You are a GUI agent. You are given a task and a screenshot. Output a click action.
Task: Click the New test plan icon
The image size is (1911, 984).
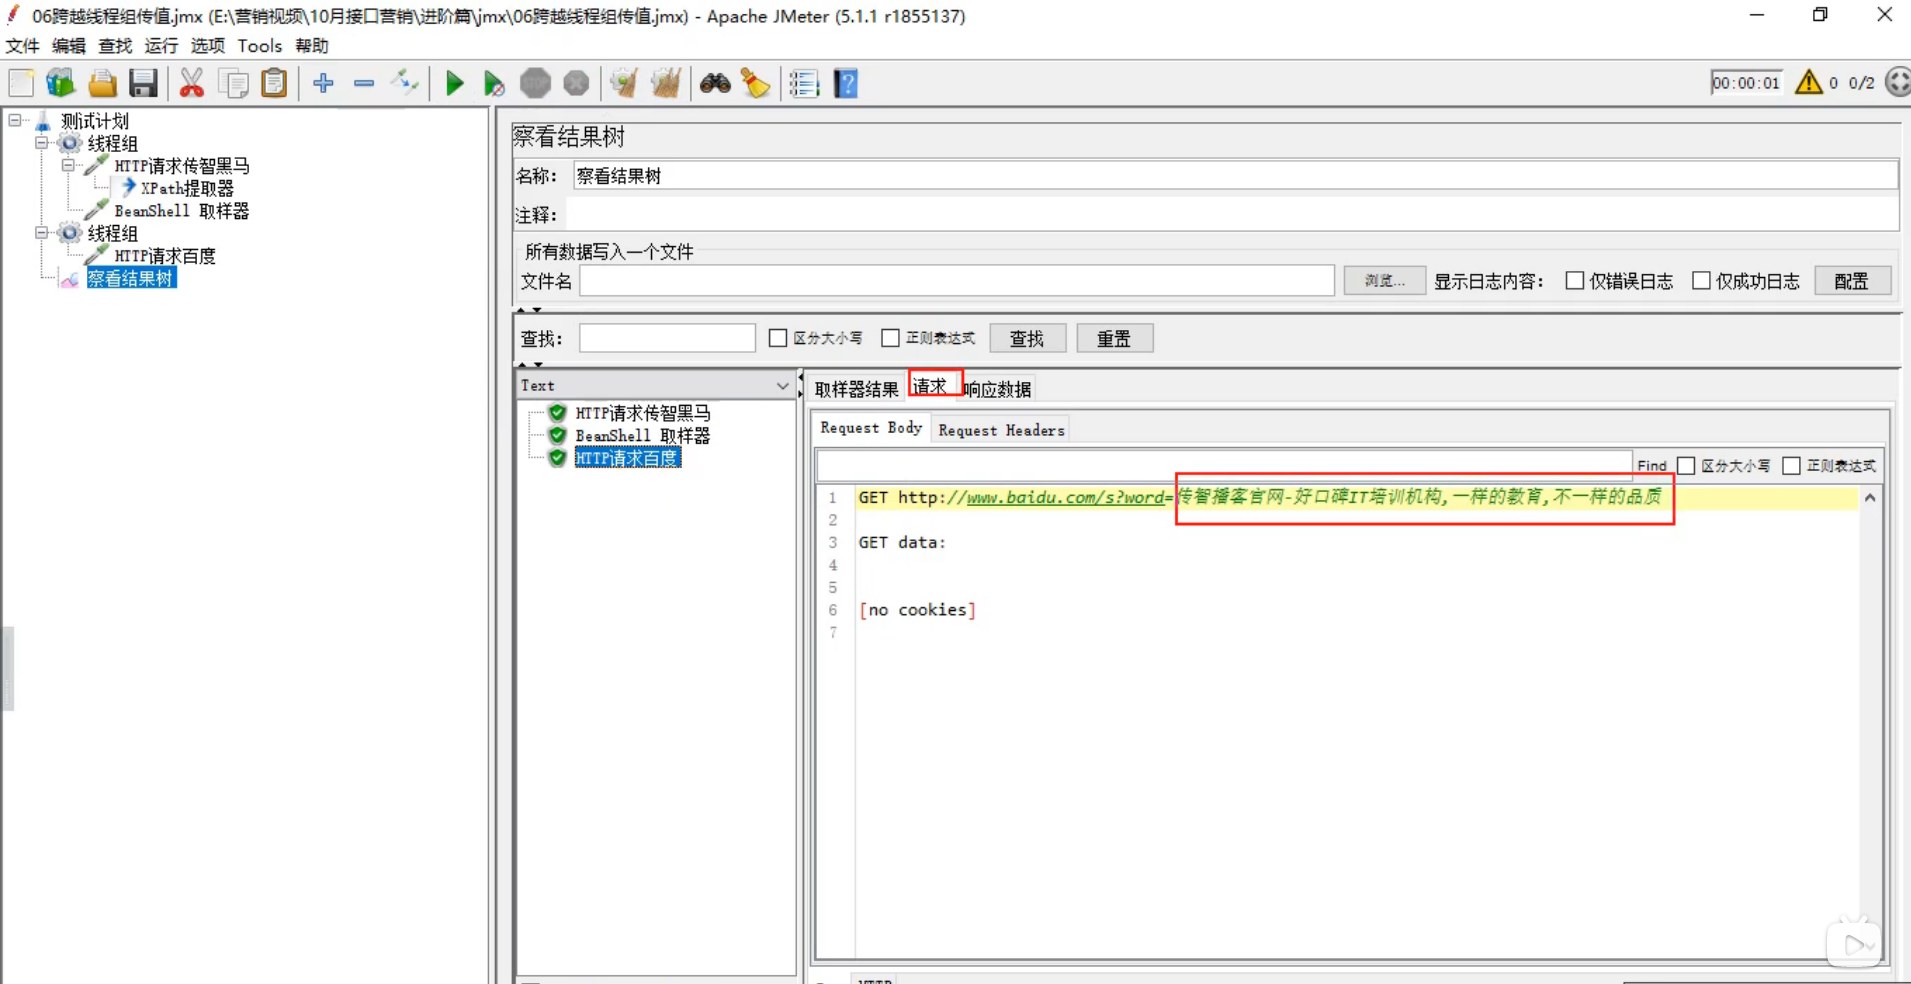(21, 83)
